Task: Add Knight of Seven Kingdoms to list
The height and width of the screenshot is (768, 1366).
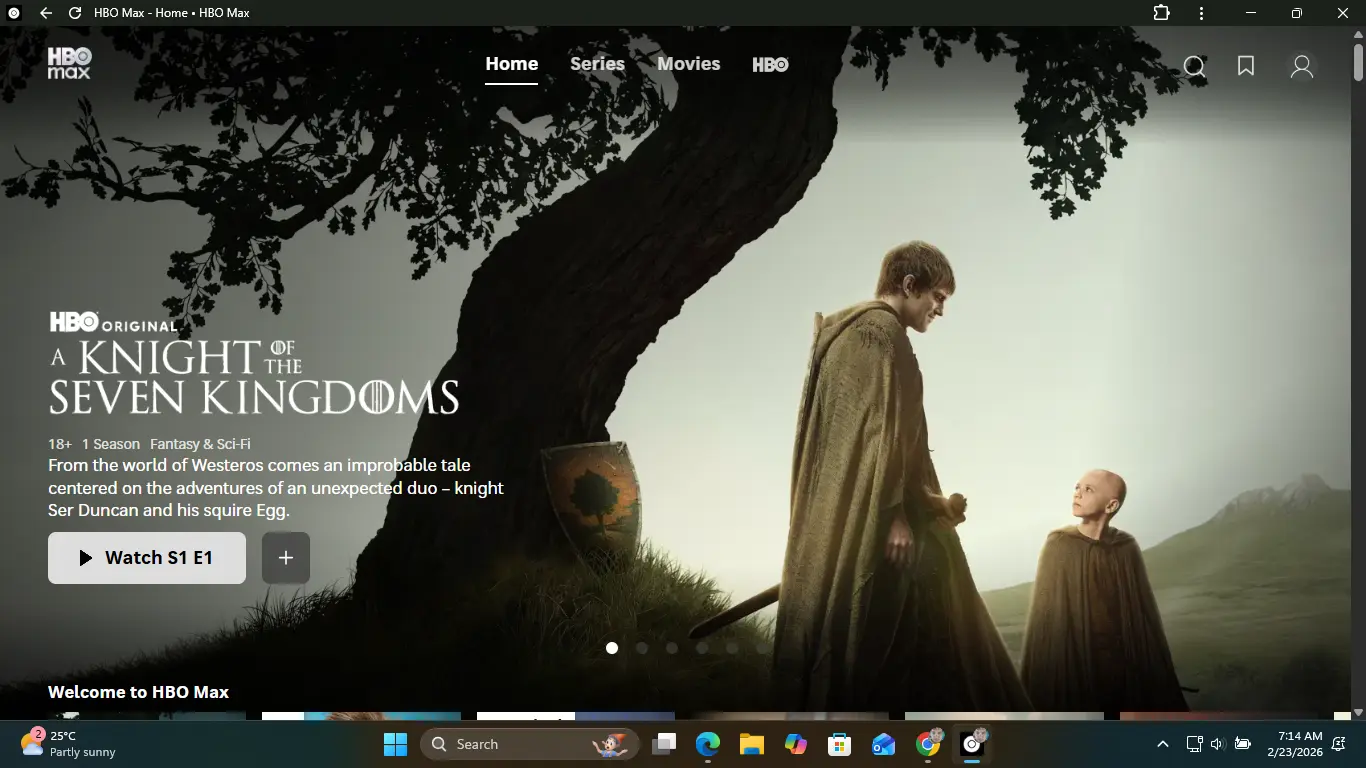Action: (x=286, y=558)
